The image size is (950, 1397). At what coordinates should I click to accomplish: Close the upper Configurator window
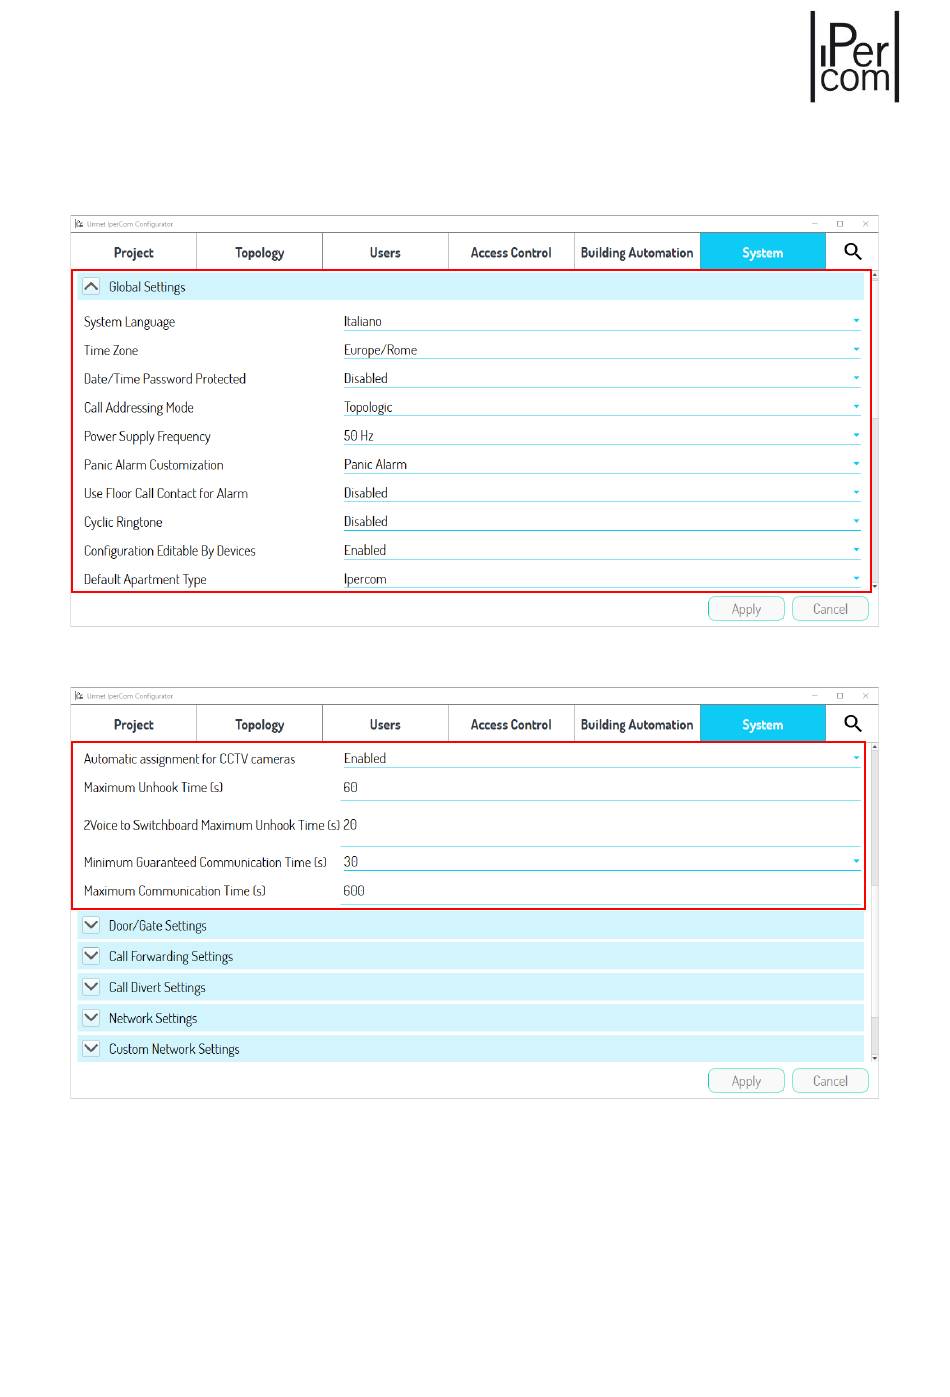point(866,224)
